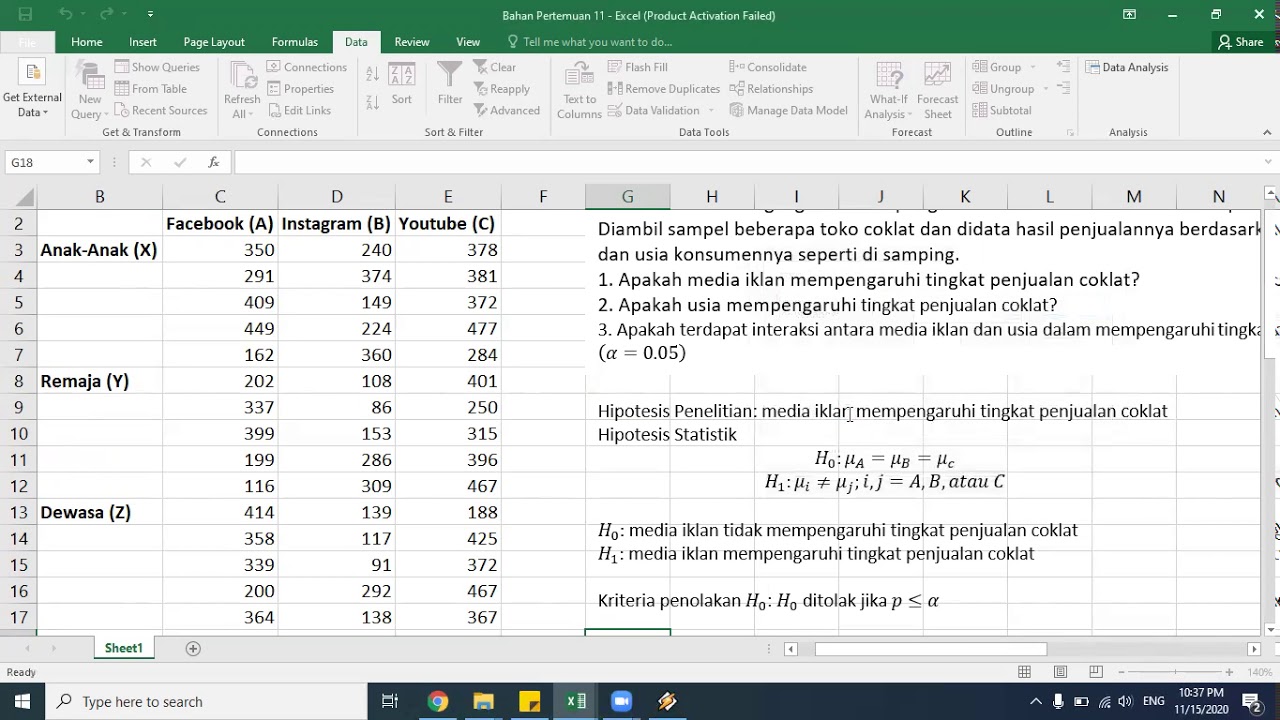Open Get External Data menu

[x=32, y=90]
